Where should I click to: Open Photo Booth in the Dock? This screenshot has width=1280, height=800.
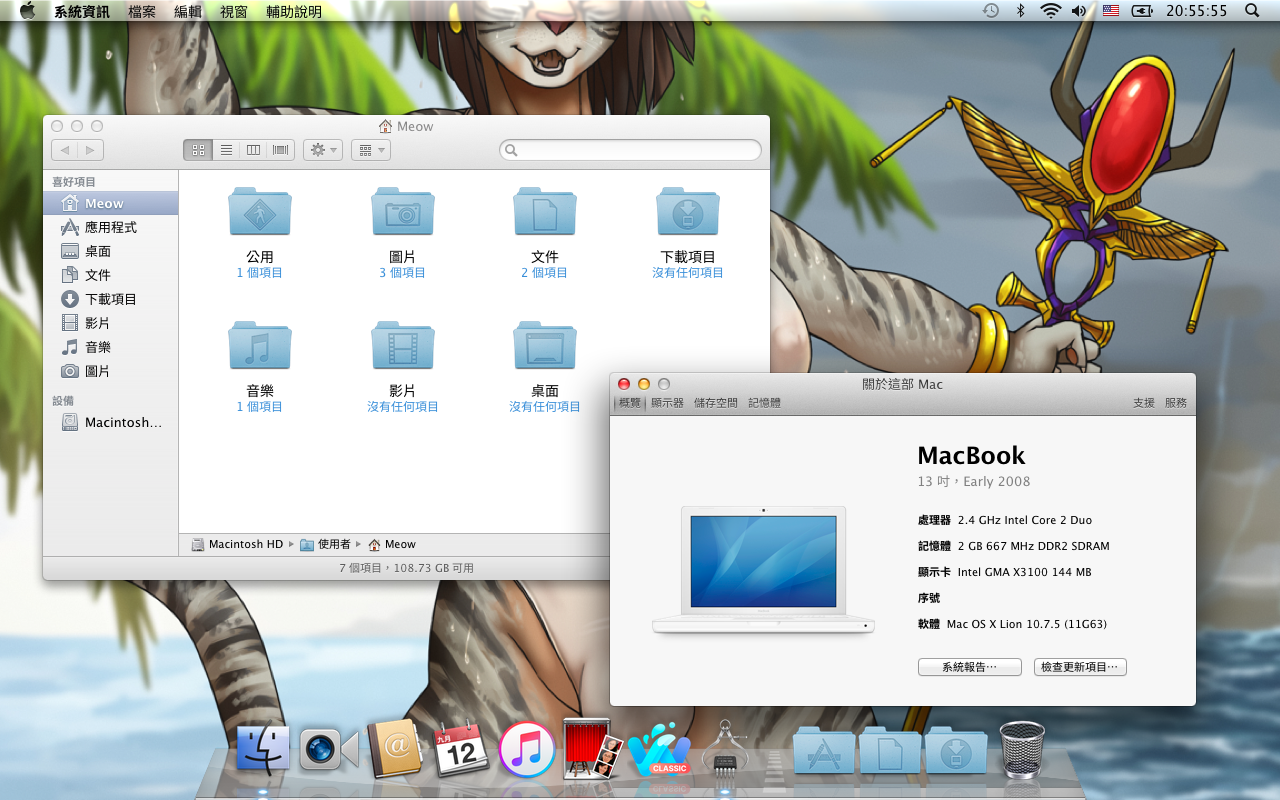[592, 750]
